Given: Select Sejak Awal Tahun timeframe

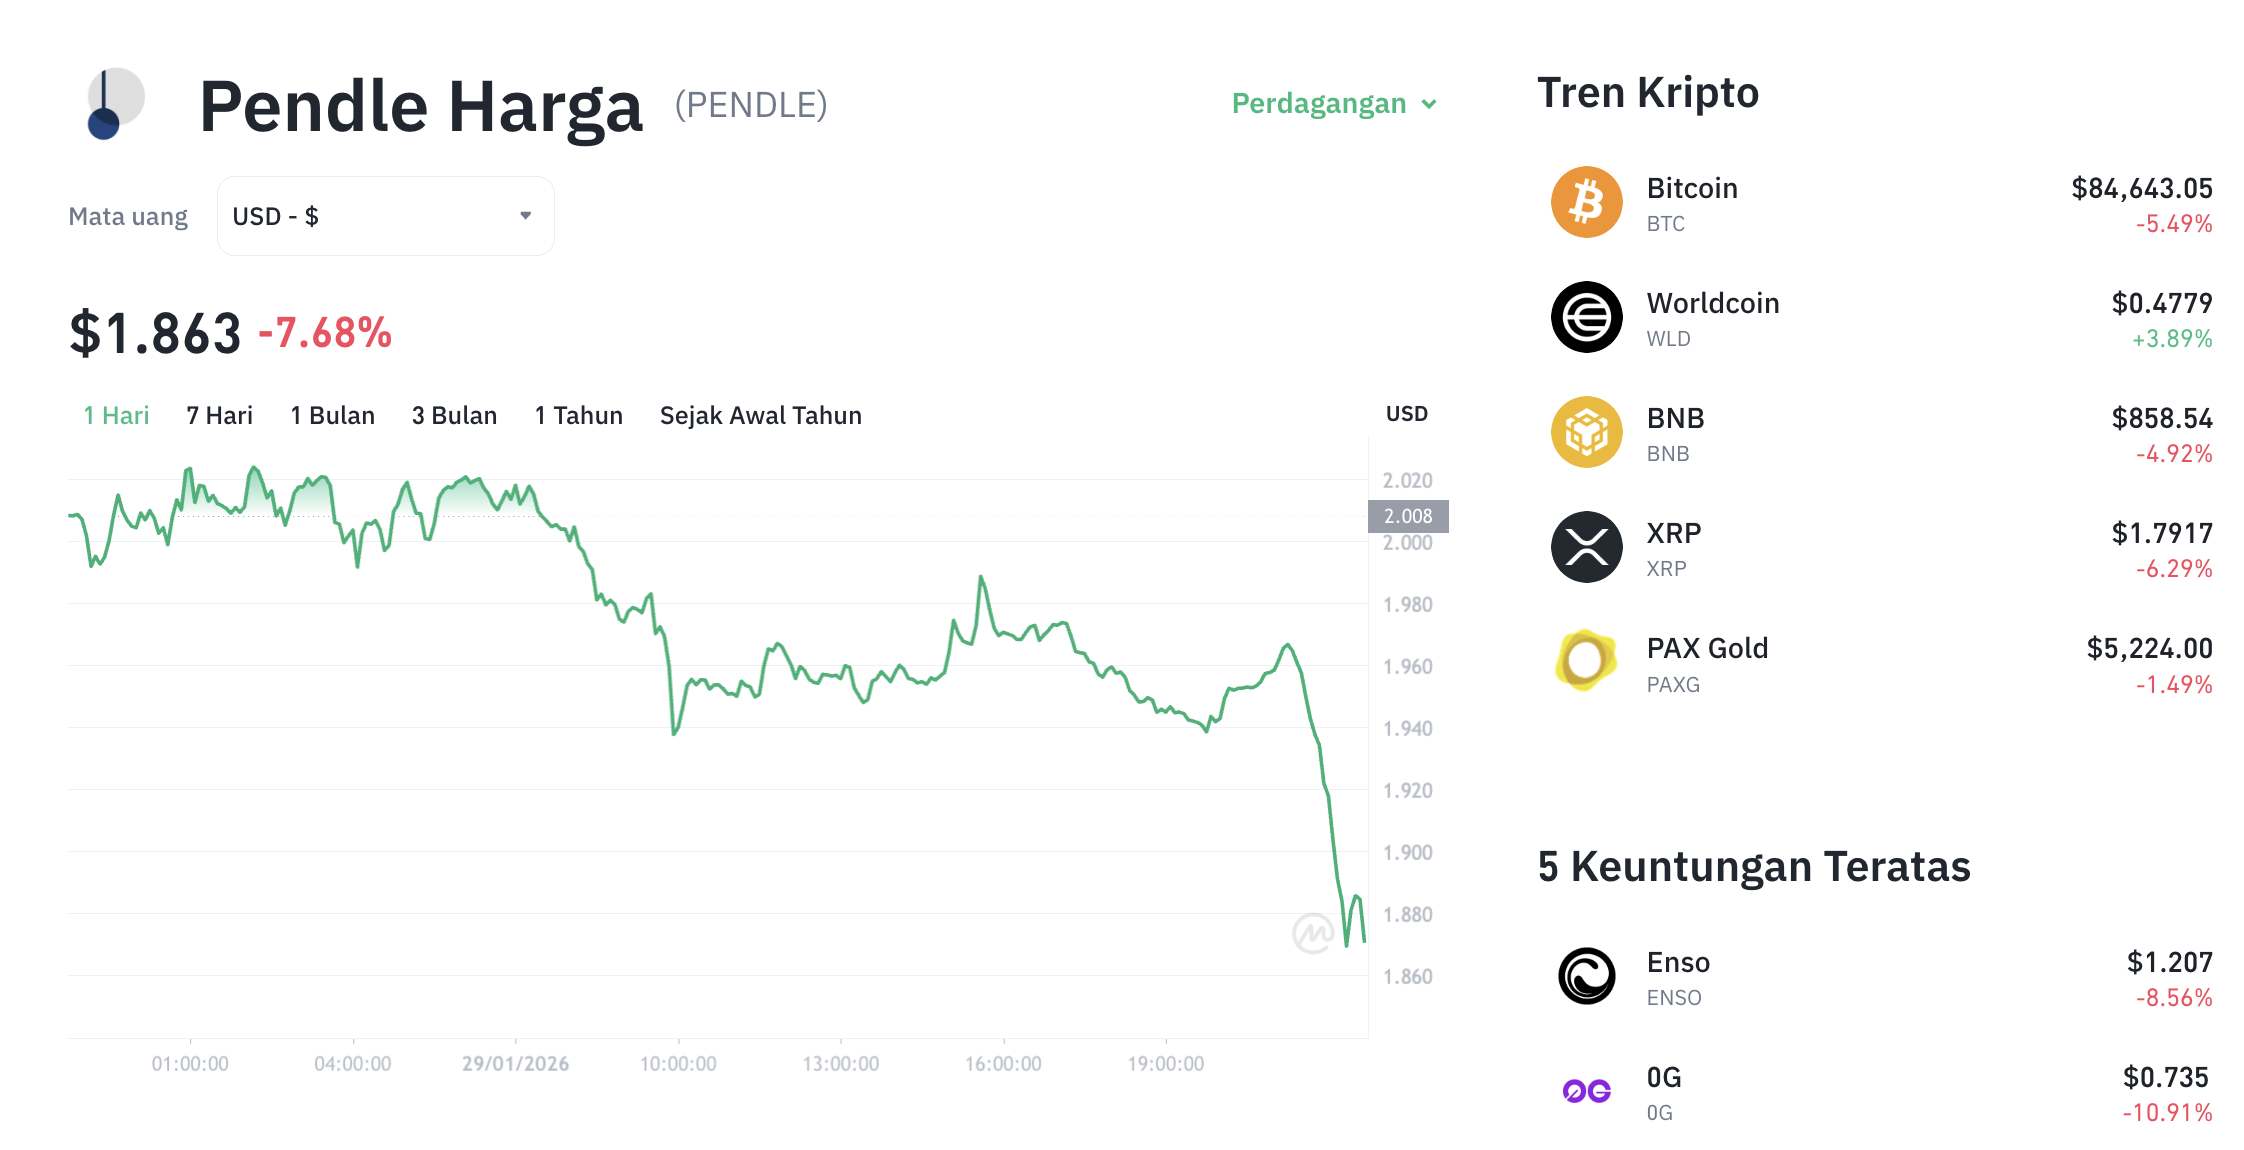Looking at the screenshot, I should pos(760,415).
